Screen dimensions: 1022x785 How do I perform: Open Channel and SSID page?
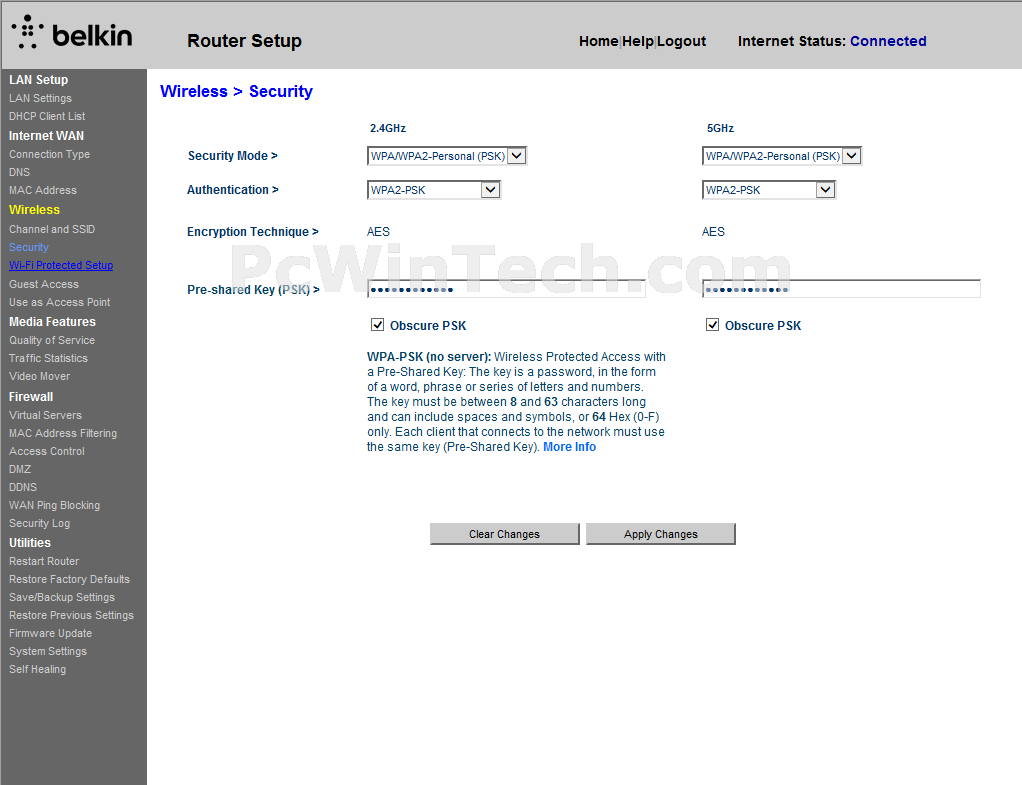[x=52, y=230]
